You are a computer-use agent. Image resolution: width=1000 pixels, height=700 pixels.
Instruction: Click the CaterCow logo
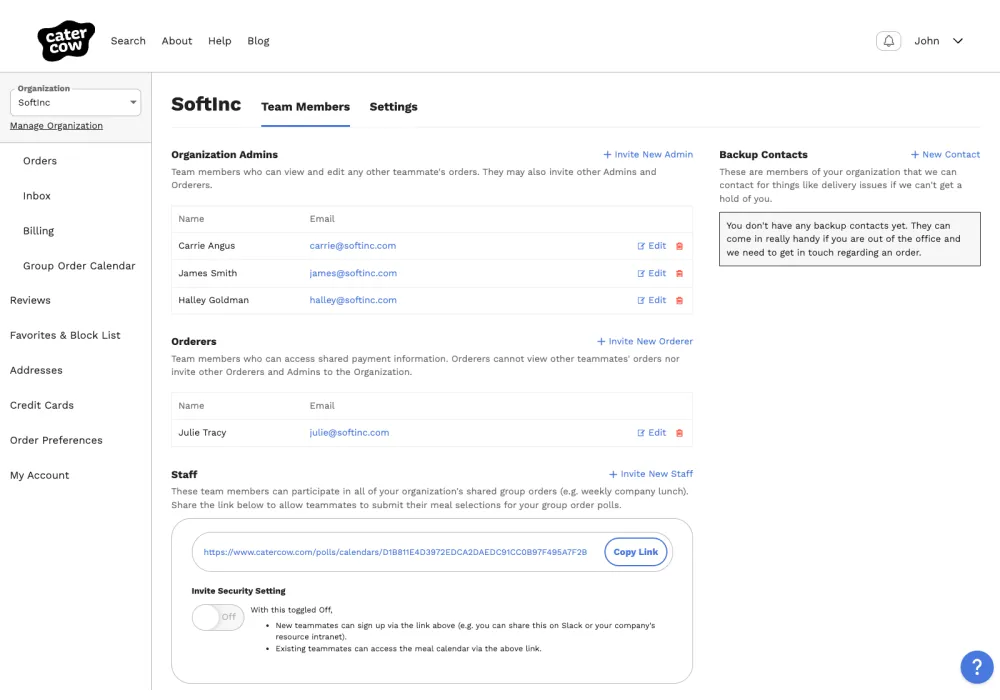[66, 41]
